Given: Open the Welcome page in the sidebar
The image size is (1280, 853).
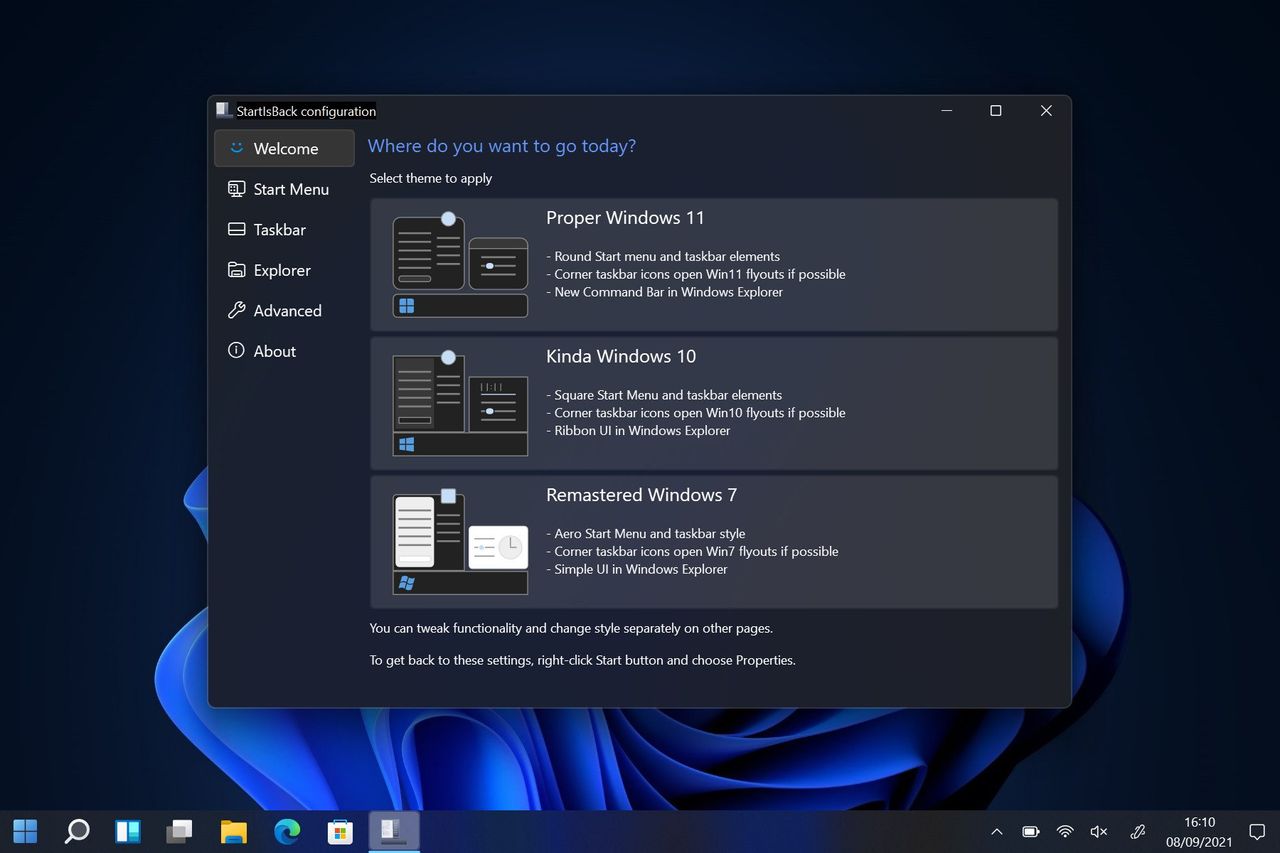Looking at the screenshot, I should (x=284, y=148).
